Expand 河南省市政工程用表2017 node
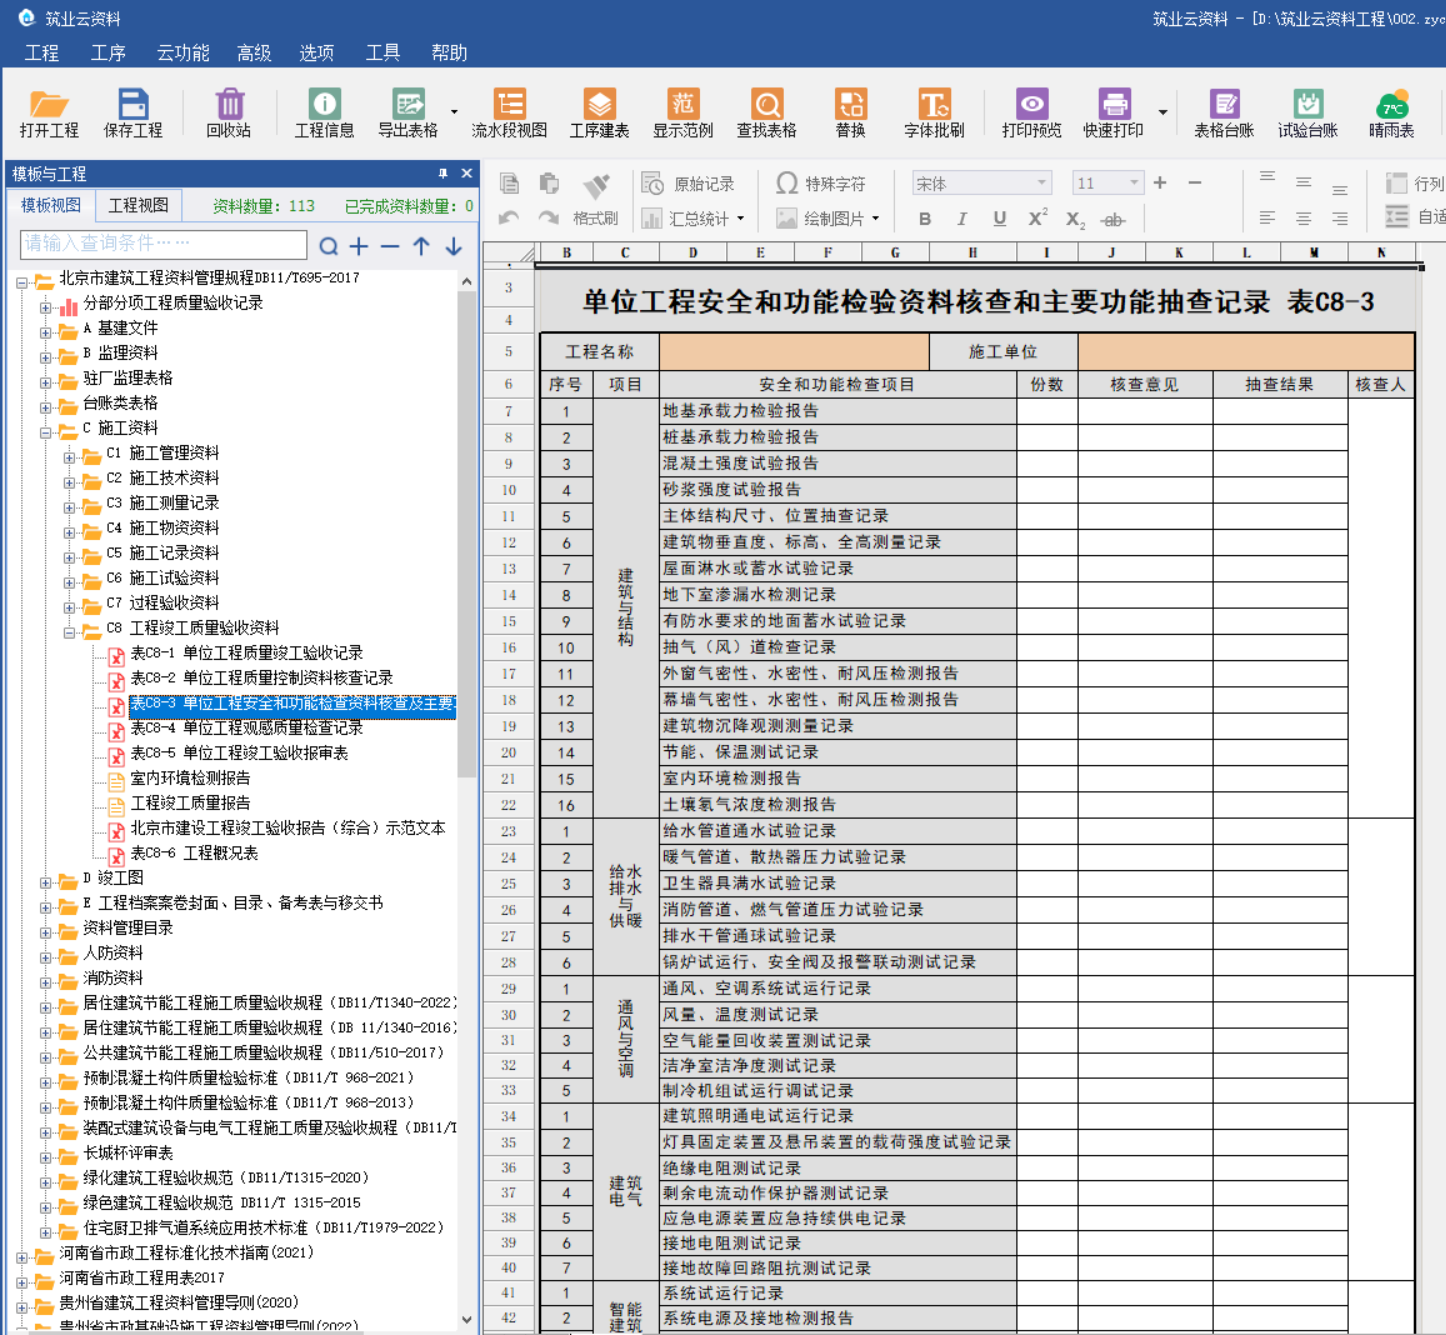The height and width of the screenshot is (1335, 1446). coord(21,1283)
